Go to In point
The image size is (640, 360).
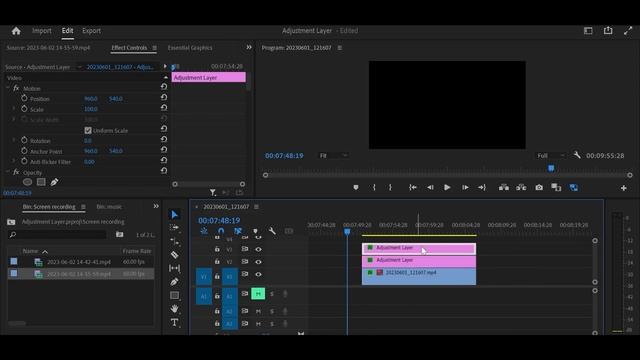point(413,187)
